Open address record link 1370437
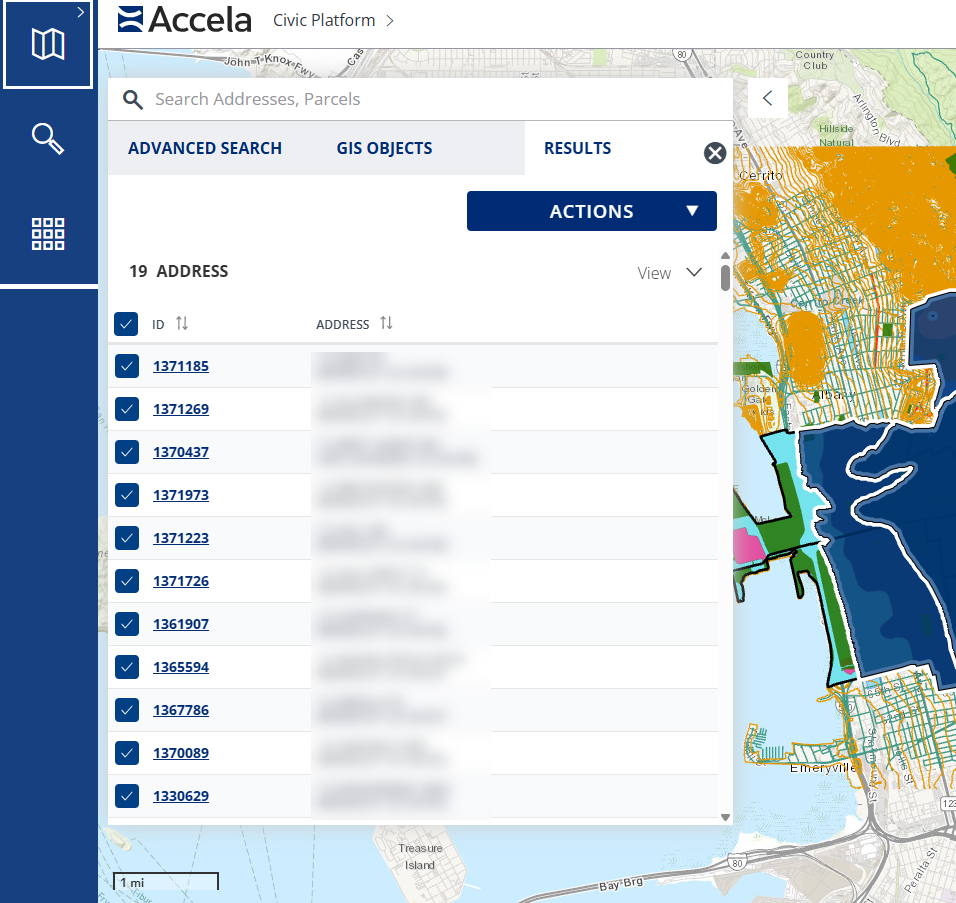956x903 pixels. [181, 452]
